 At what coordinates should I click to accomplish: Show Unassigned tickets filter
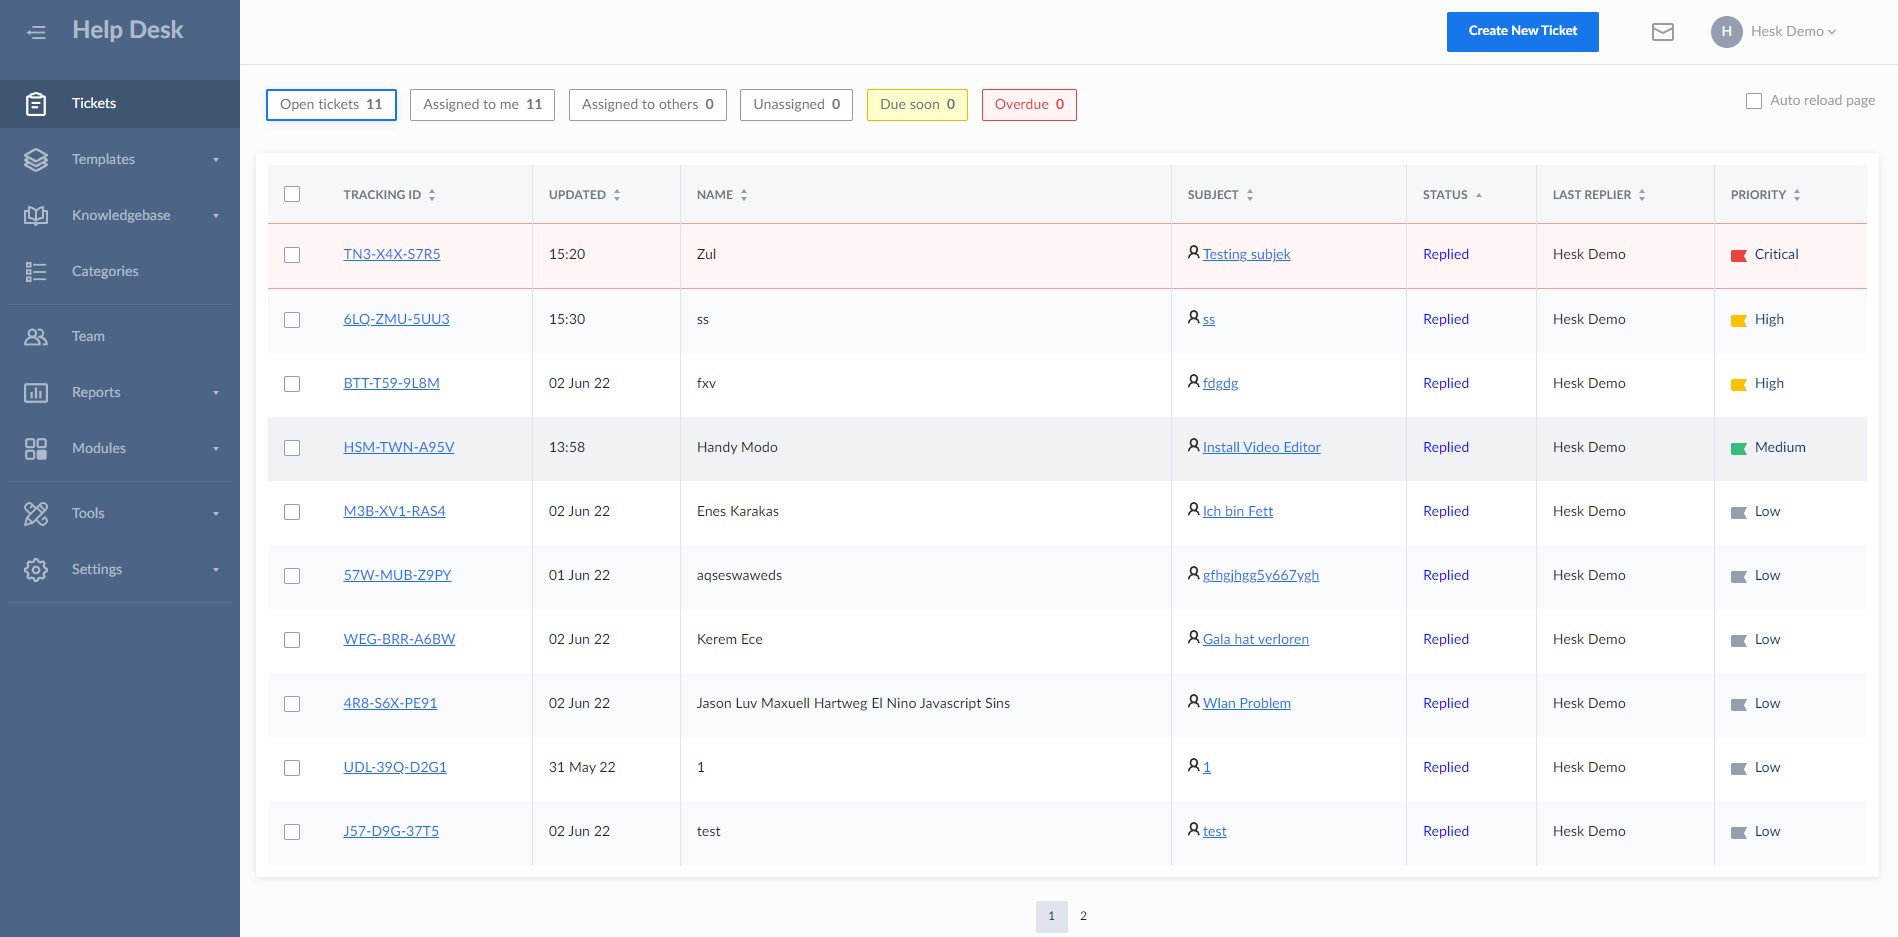coord(796,105)
